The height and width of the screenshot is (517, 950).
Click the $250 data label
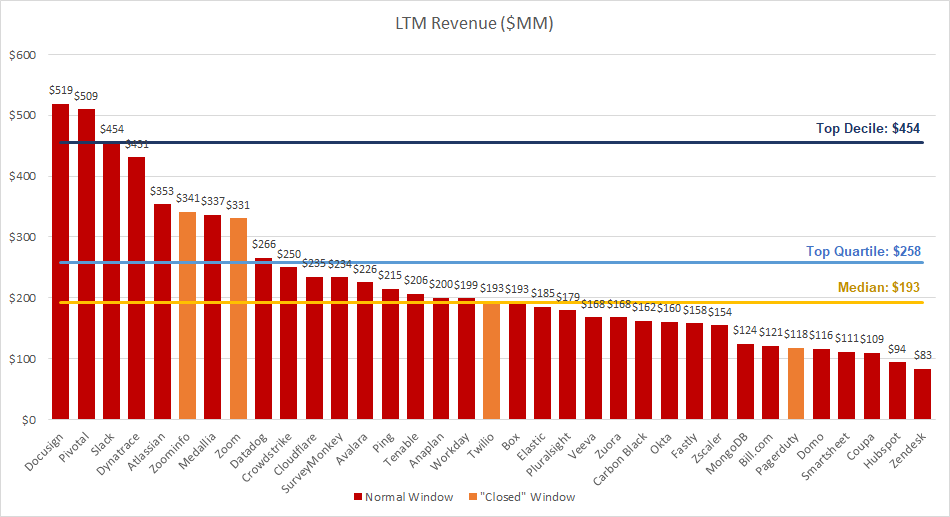pyautogui.click(x=289, y=254)
